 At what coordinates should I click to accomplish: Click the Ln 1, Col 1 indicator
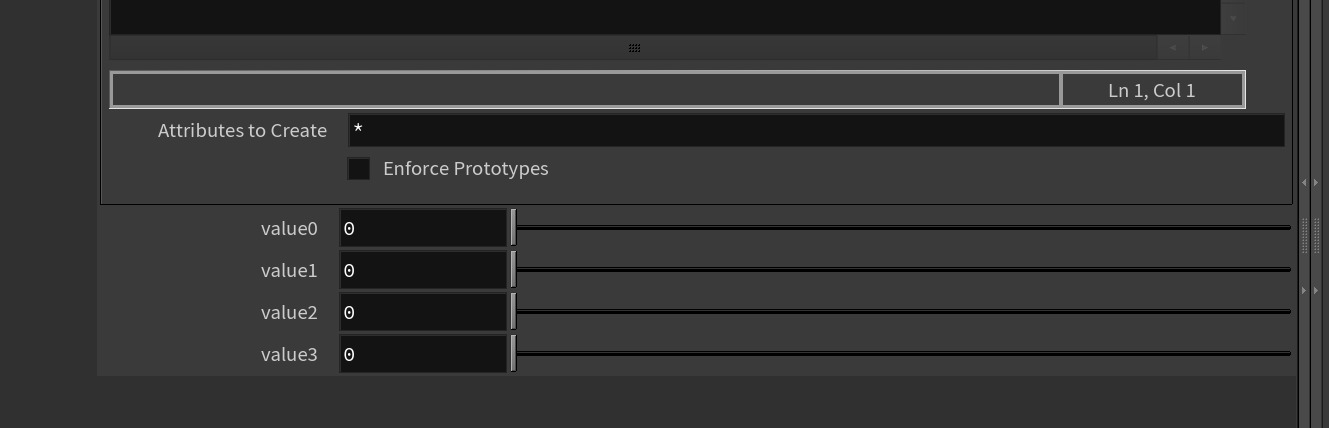[1151, 90]
